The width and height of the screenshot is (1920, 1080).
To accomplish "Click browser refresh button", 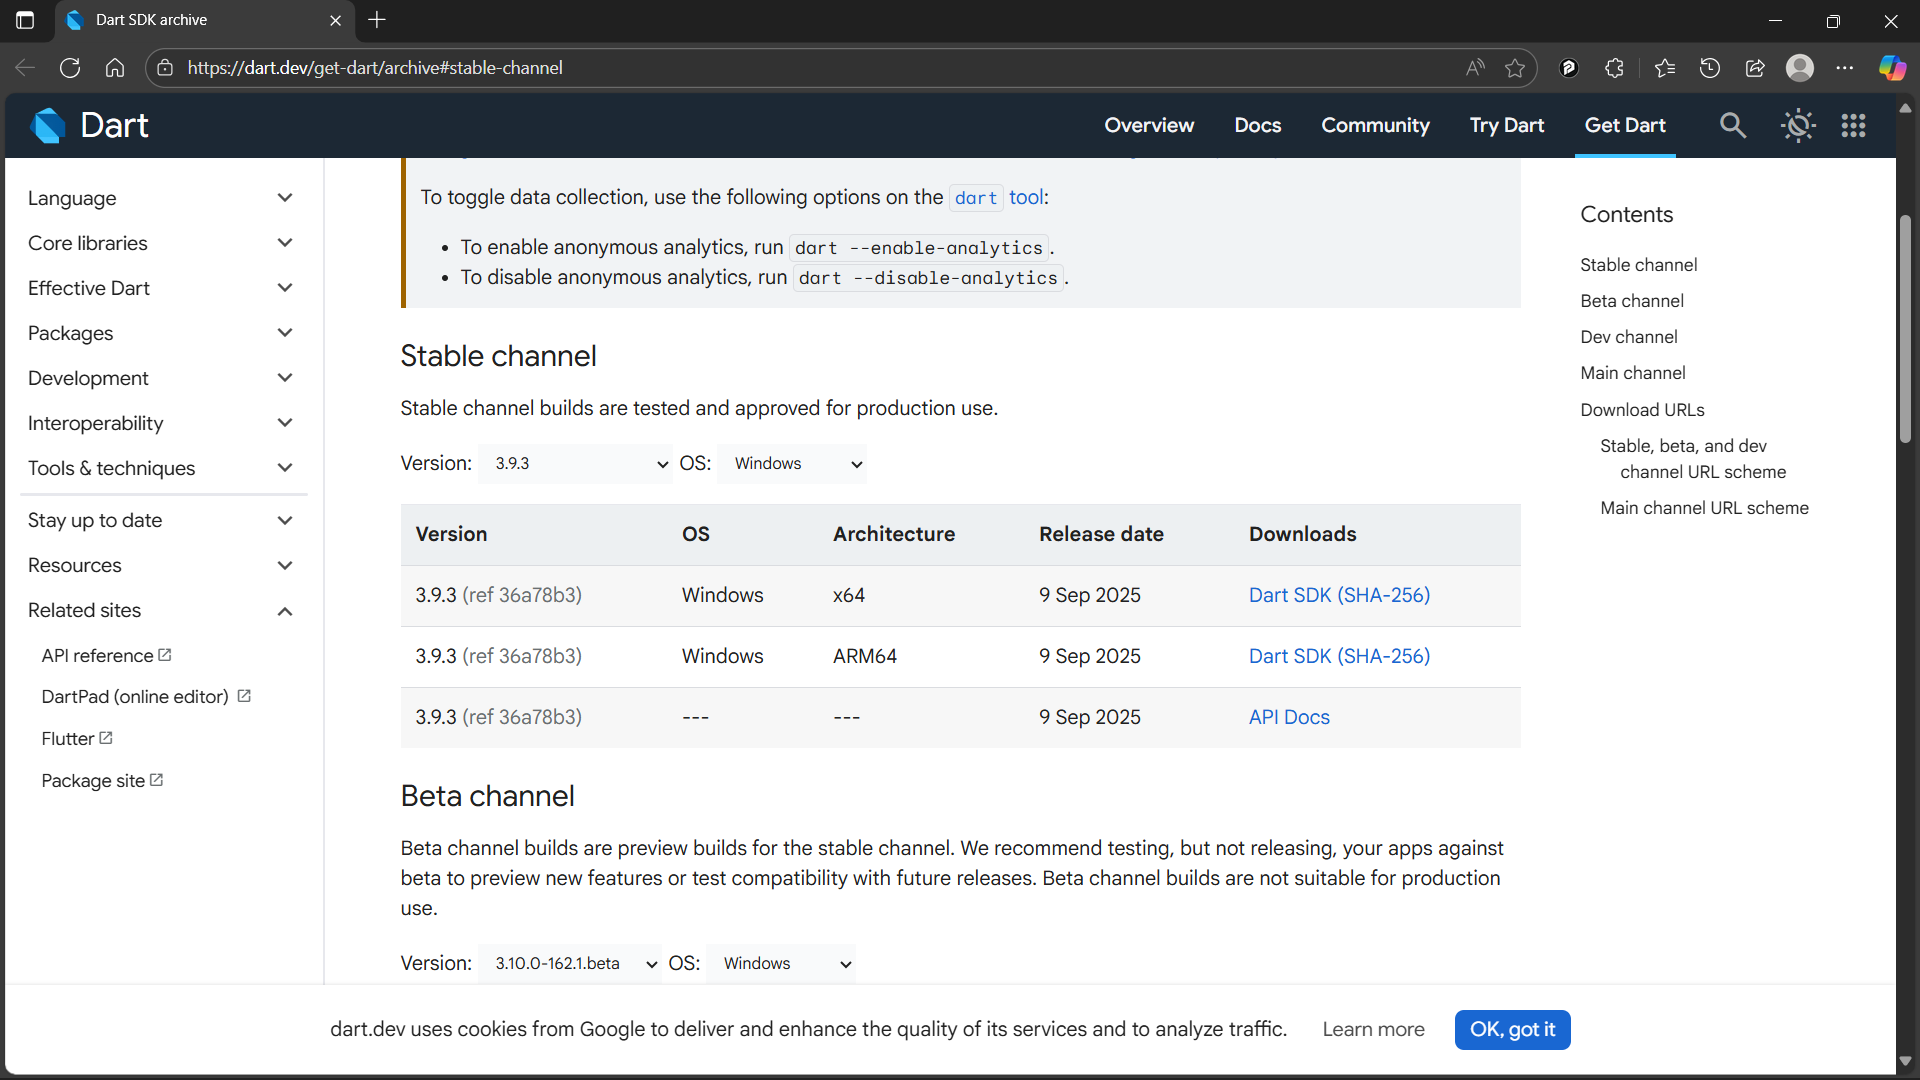I will [x=70, y=68].
